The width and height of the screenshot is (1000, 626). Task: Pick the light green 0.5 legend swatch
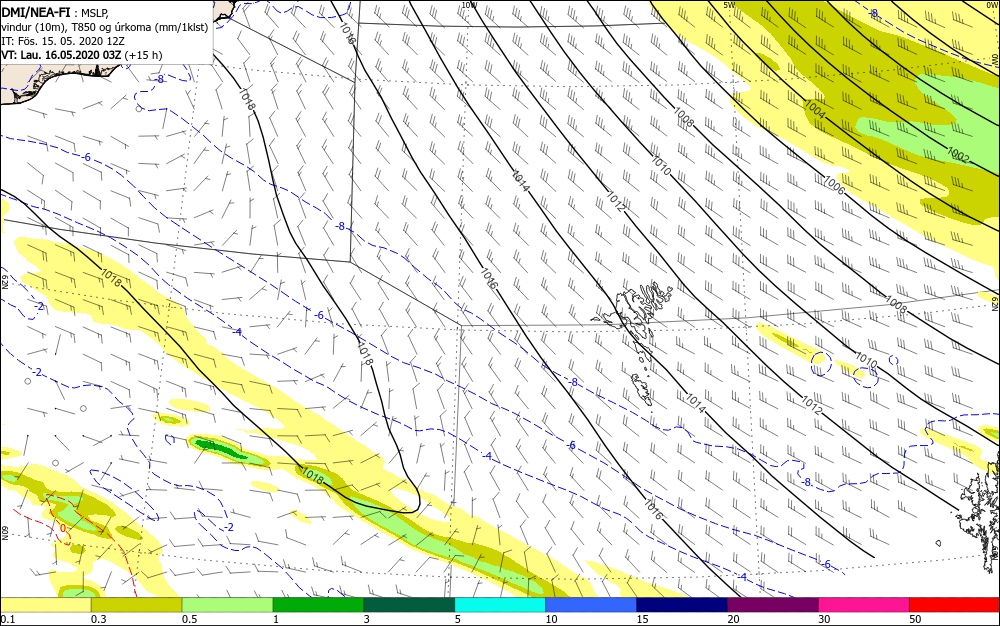point(227,605)
